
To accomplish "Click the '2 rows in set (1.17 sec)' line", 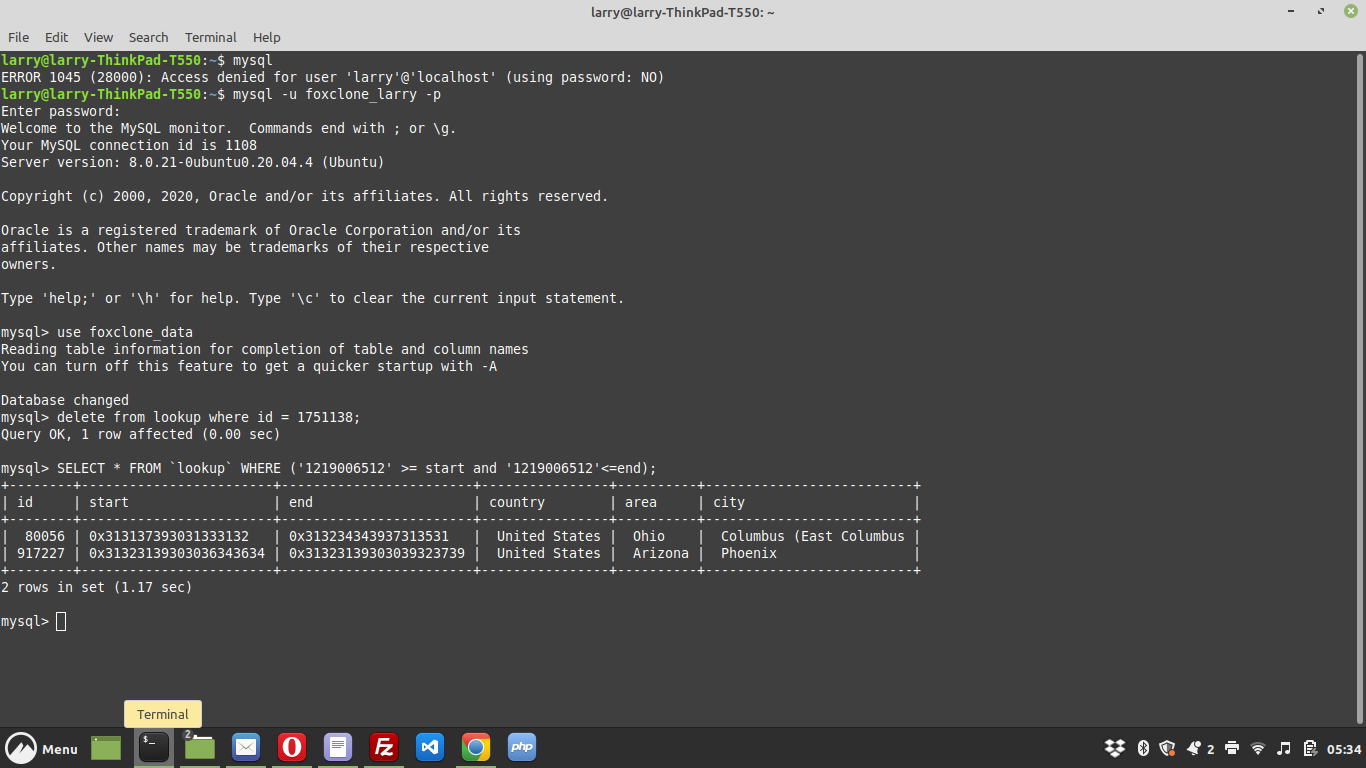I will pyautogui.click(x=97, y=587).
